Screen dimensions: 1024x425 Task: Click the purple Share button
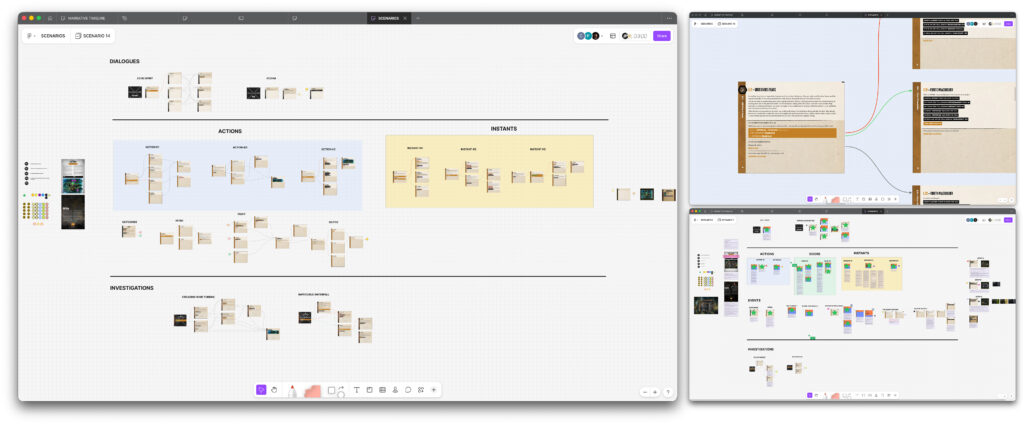(662, 36)
